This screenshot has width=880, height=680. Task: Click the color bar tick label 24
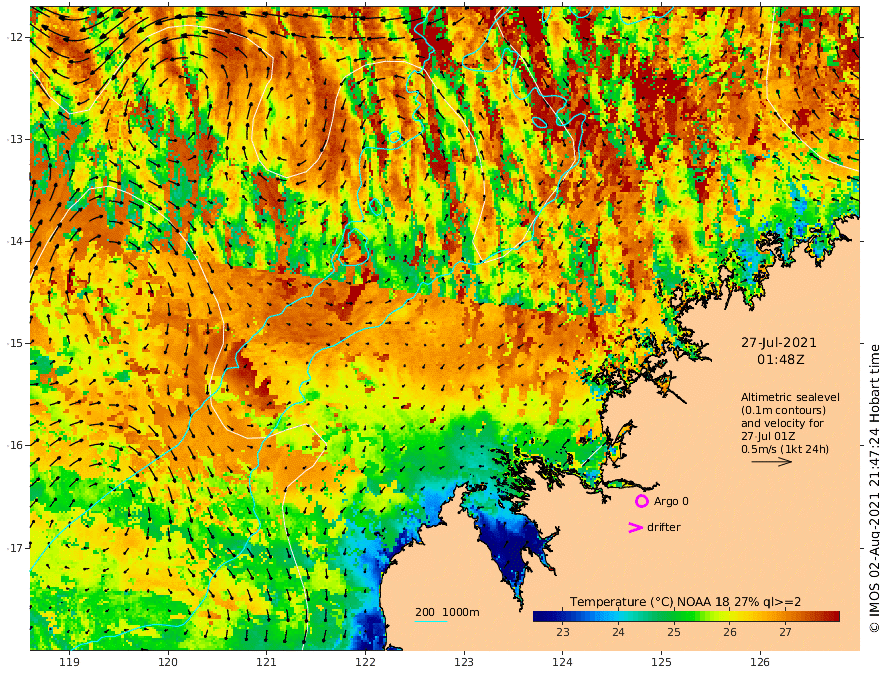[618, 632]
